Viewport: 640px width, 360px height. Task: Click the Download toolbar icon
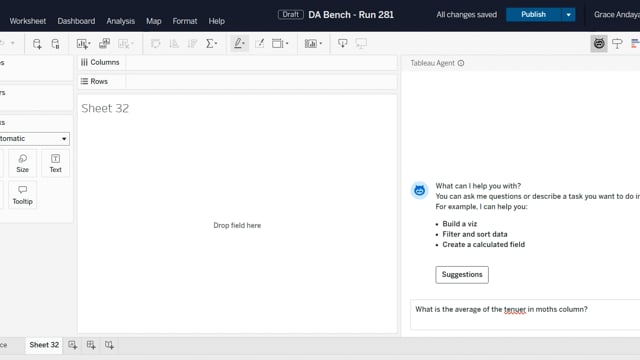pyautogui.click(x=342, y=43)
